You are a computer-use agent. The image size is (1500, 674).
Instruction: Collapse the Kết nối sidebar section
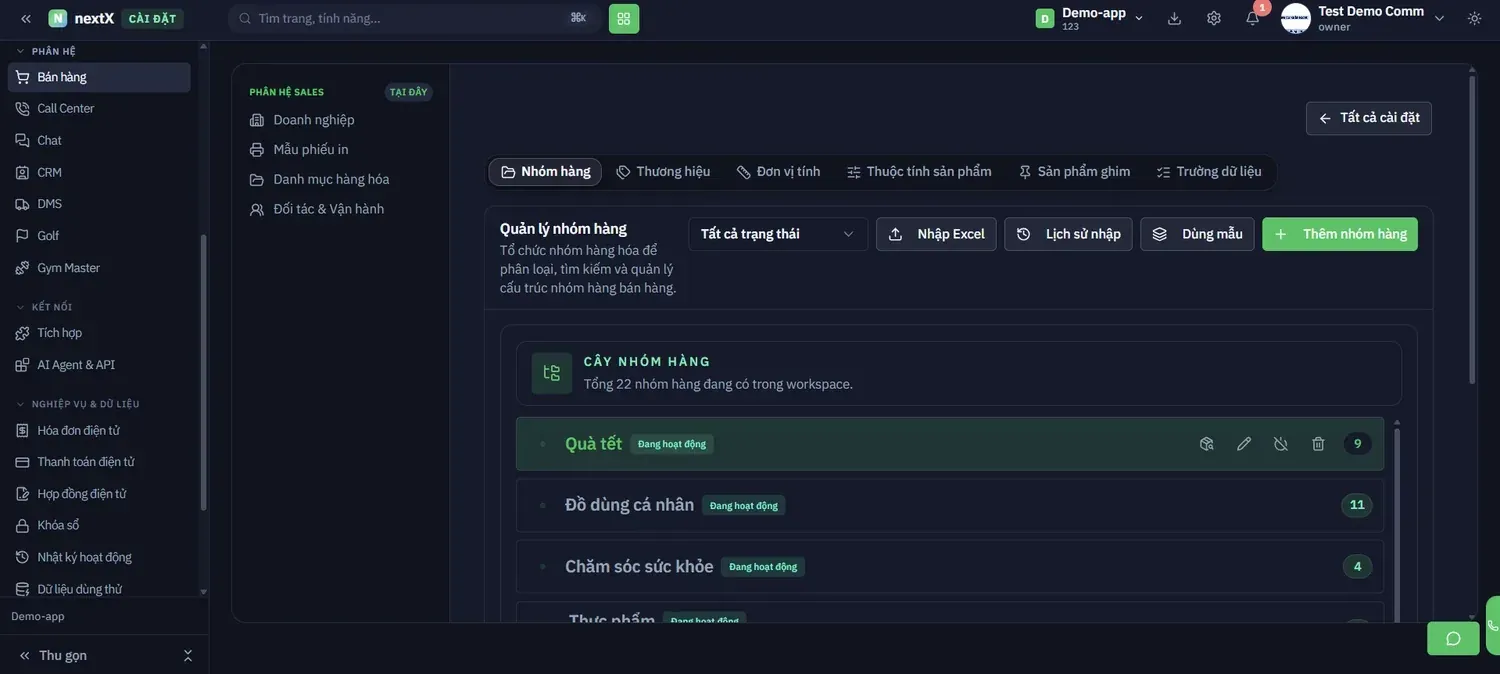point(45,307)
